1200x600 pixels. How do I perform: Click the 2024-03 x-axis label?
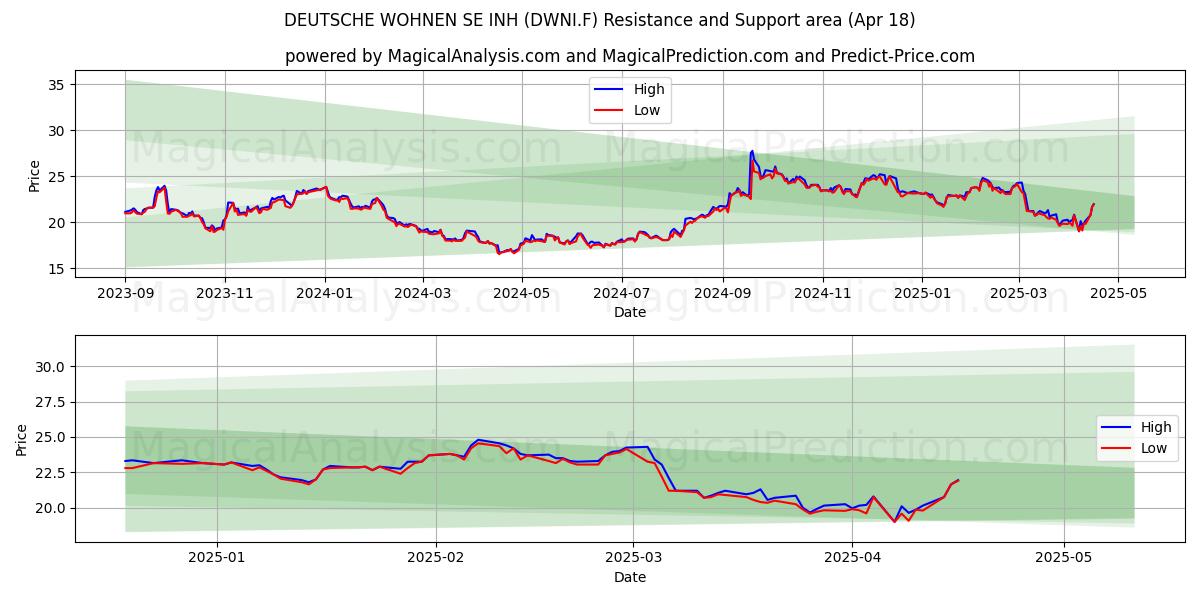[422, 294]
